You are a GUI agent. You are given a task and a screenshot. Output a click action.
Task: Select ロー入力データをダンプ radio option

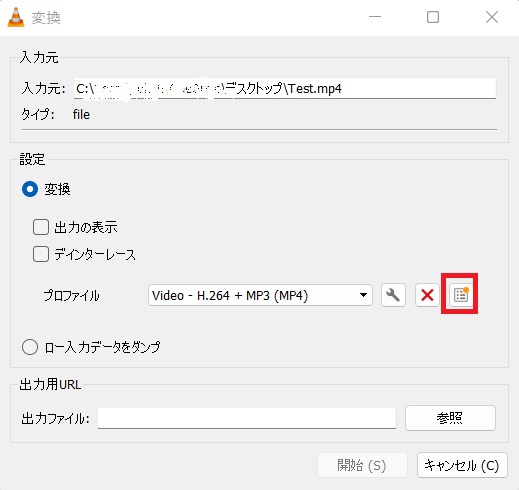tap(30, 347)
